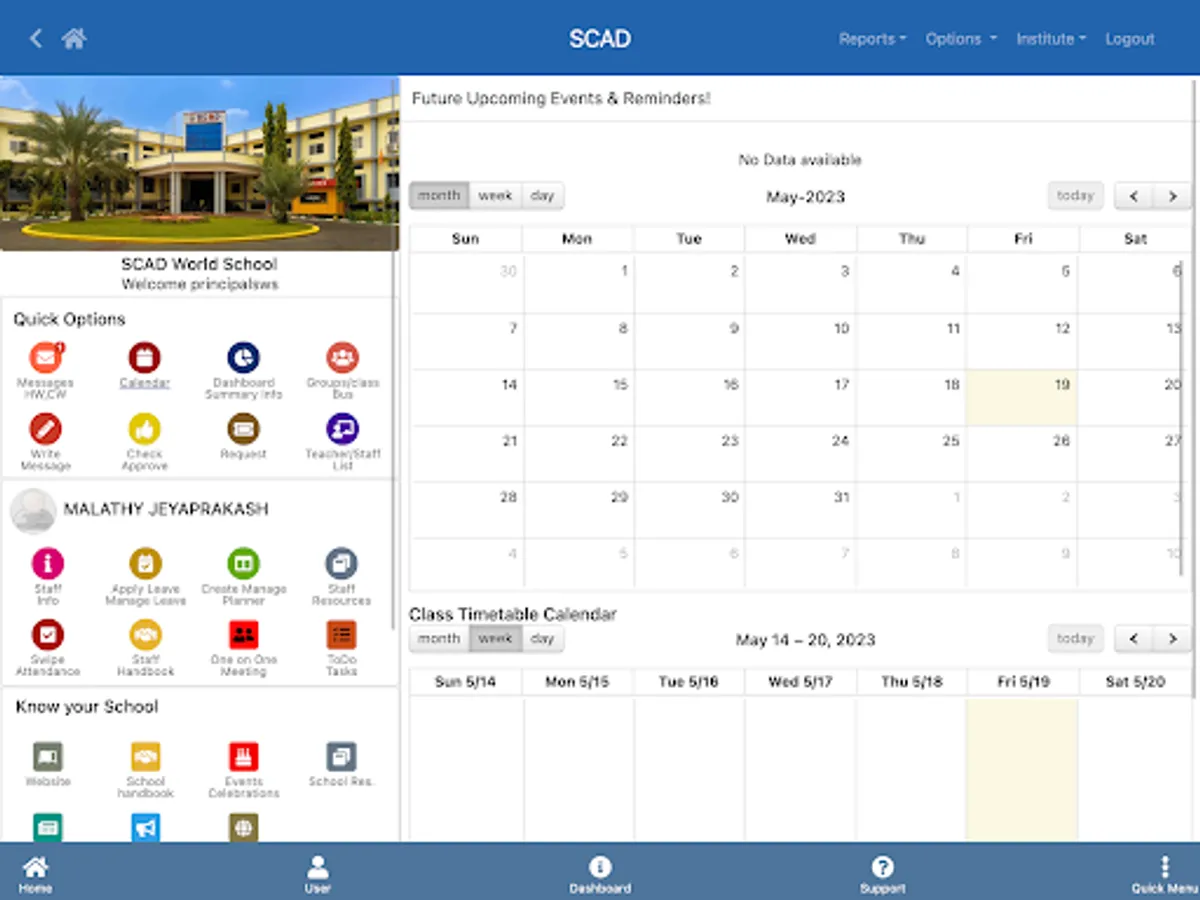The width and height of the screenshot is (1200, 900).
Task: Go back using the header arrow
Action: [36, 38]
